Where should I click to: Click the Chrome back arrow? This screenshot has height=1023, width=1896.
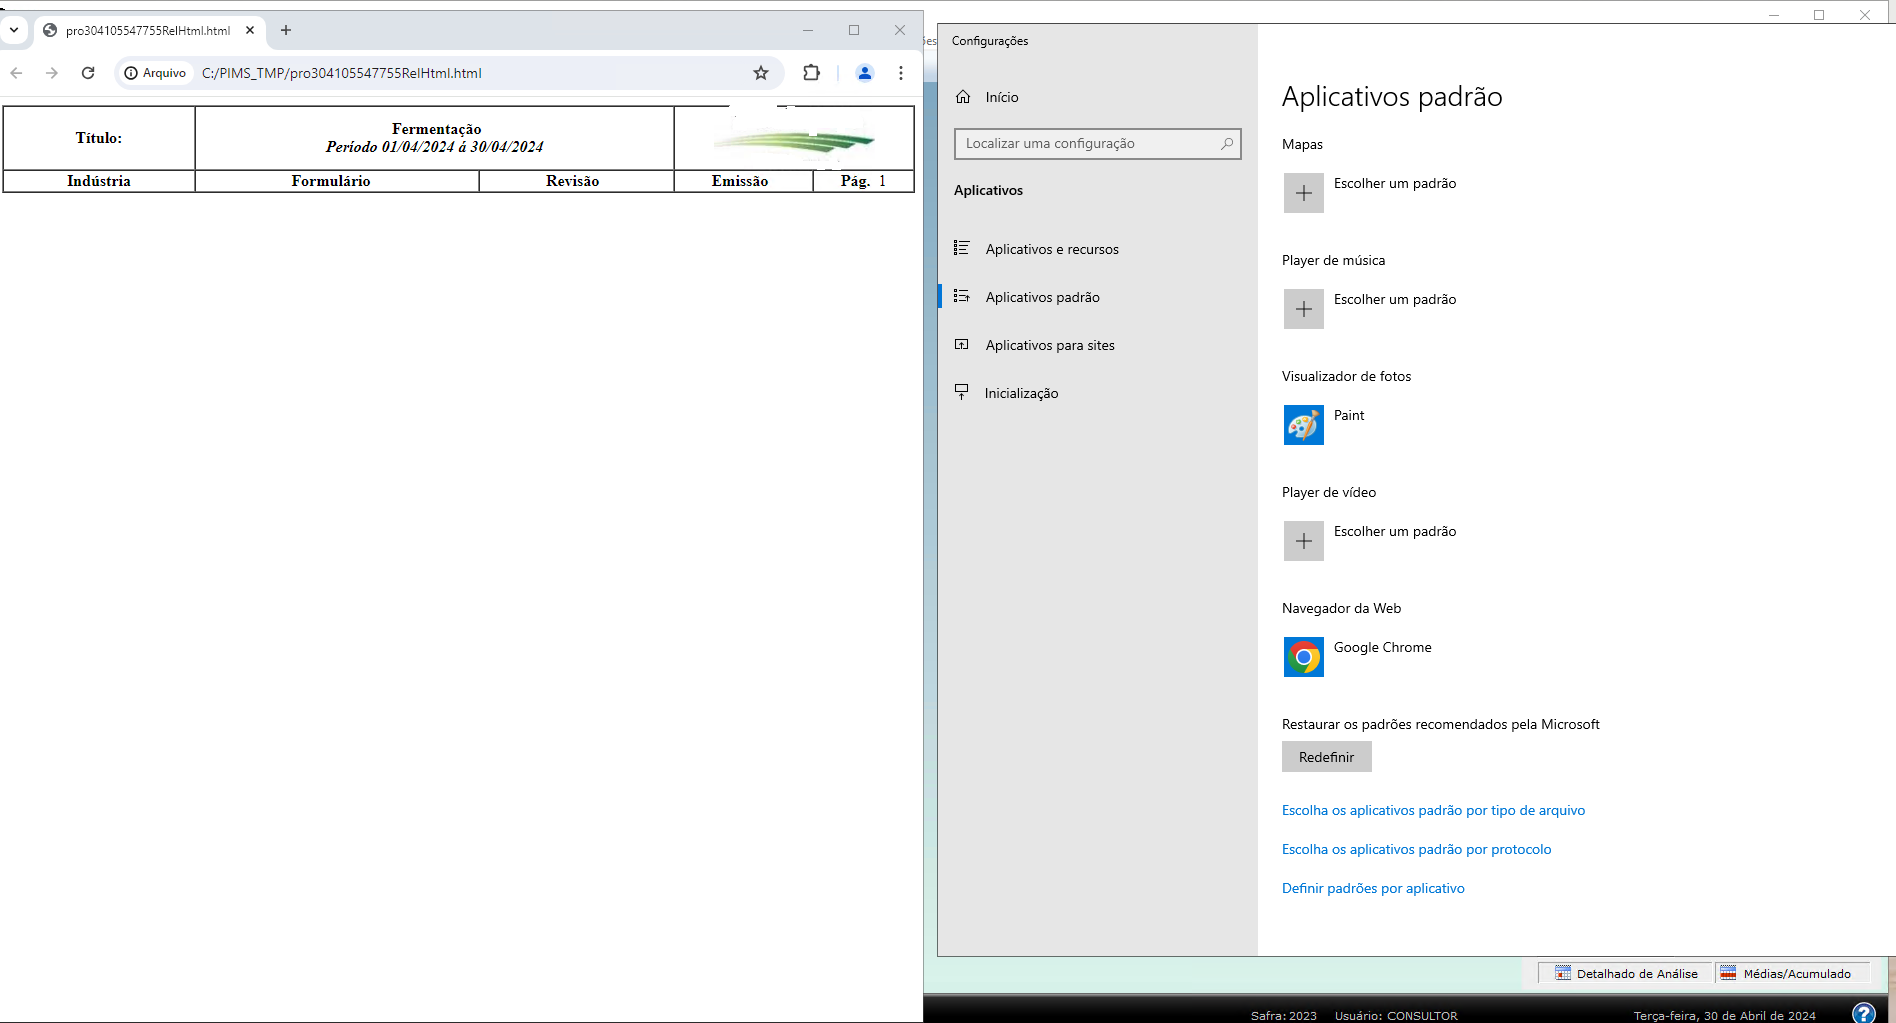17,73
